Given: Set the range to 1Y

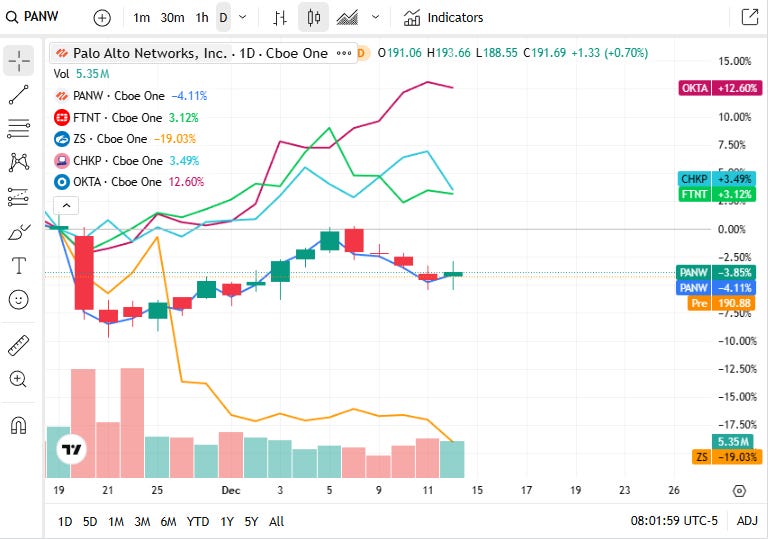Looking at the screenshot, I should point(227,521).
